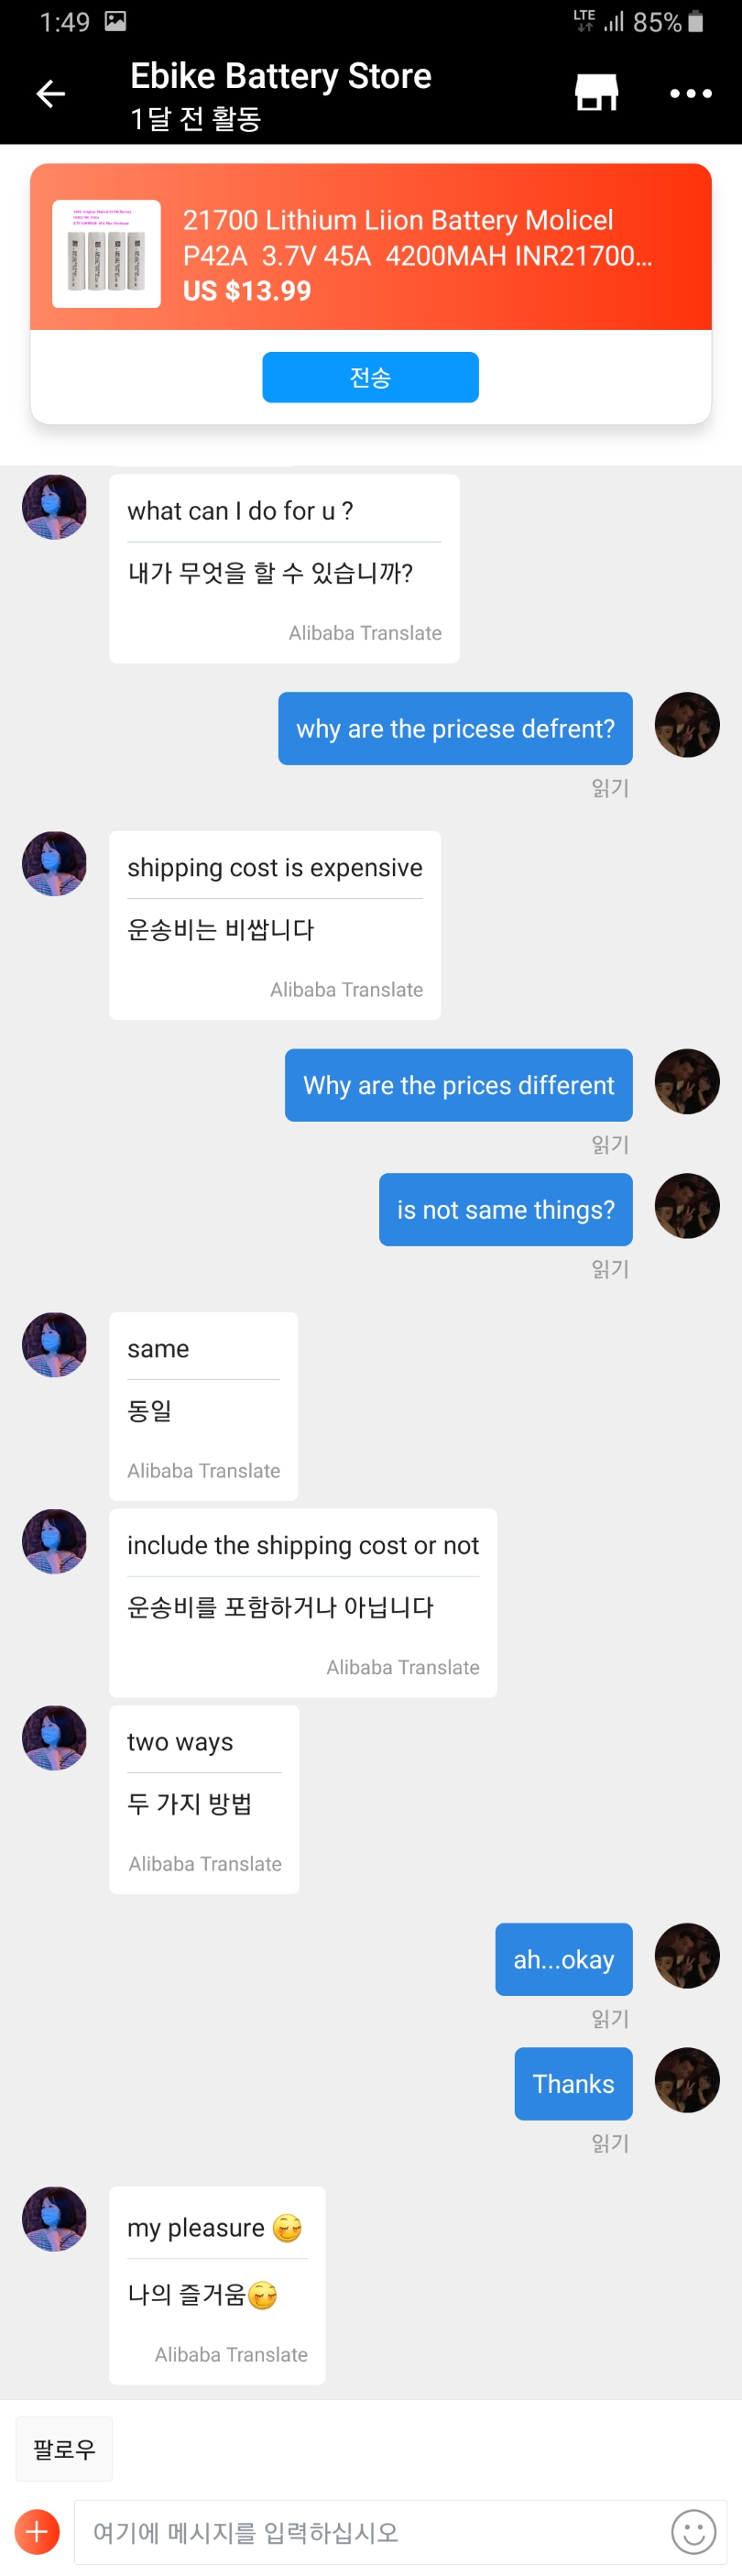Tap the battery status icon
Screen dimensions: 742x2576
coord(696,22)
